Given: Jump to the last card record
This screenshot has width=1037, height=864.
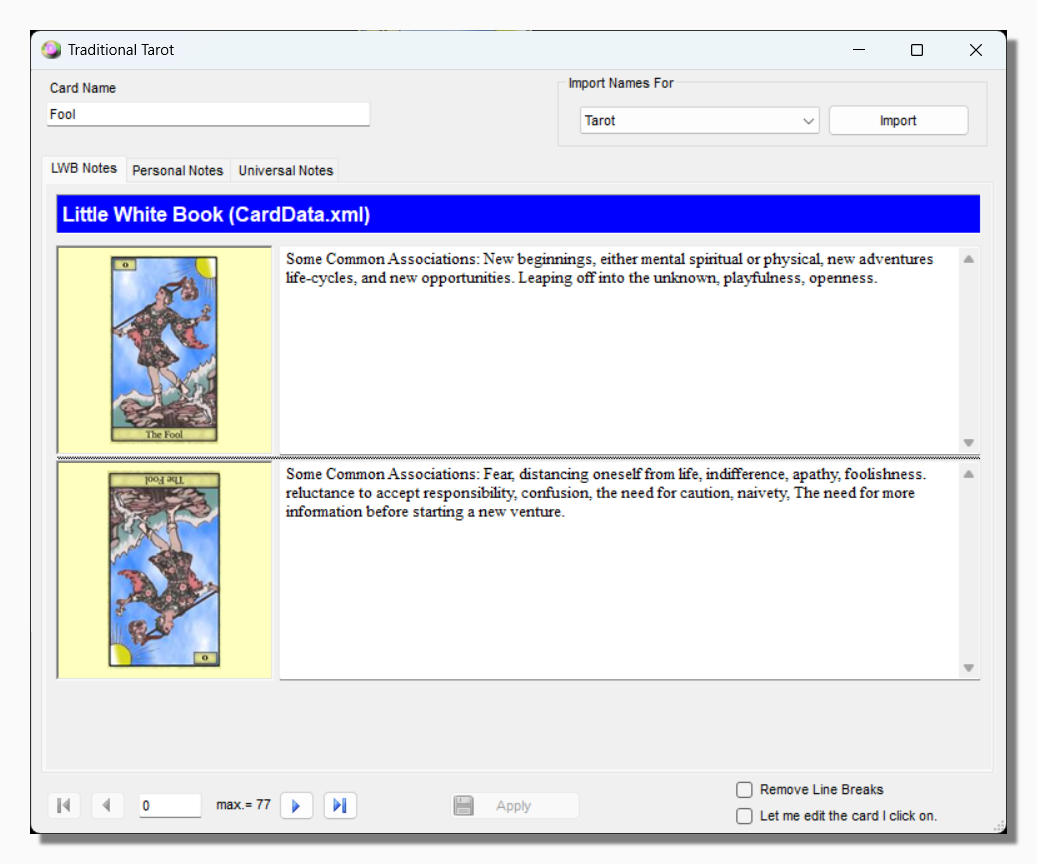Looking at the screenshot, I should (340, 805).
